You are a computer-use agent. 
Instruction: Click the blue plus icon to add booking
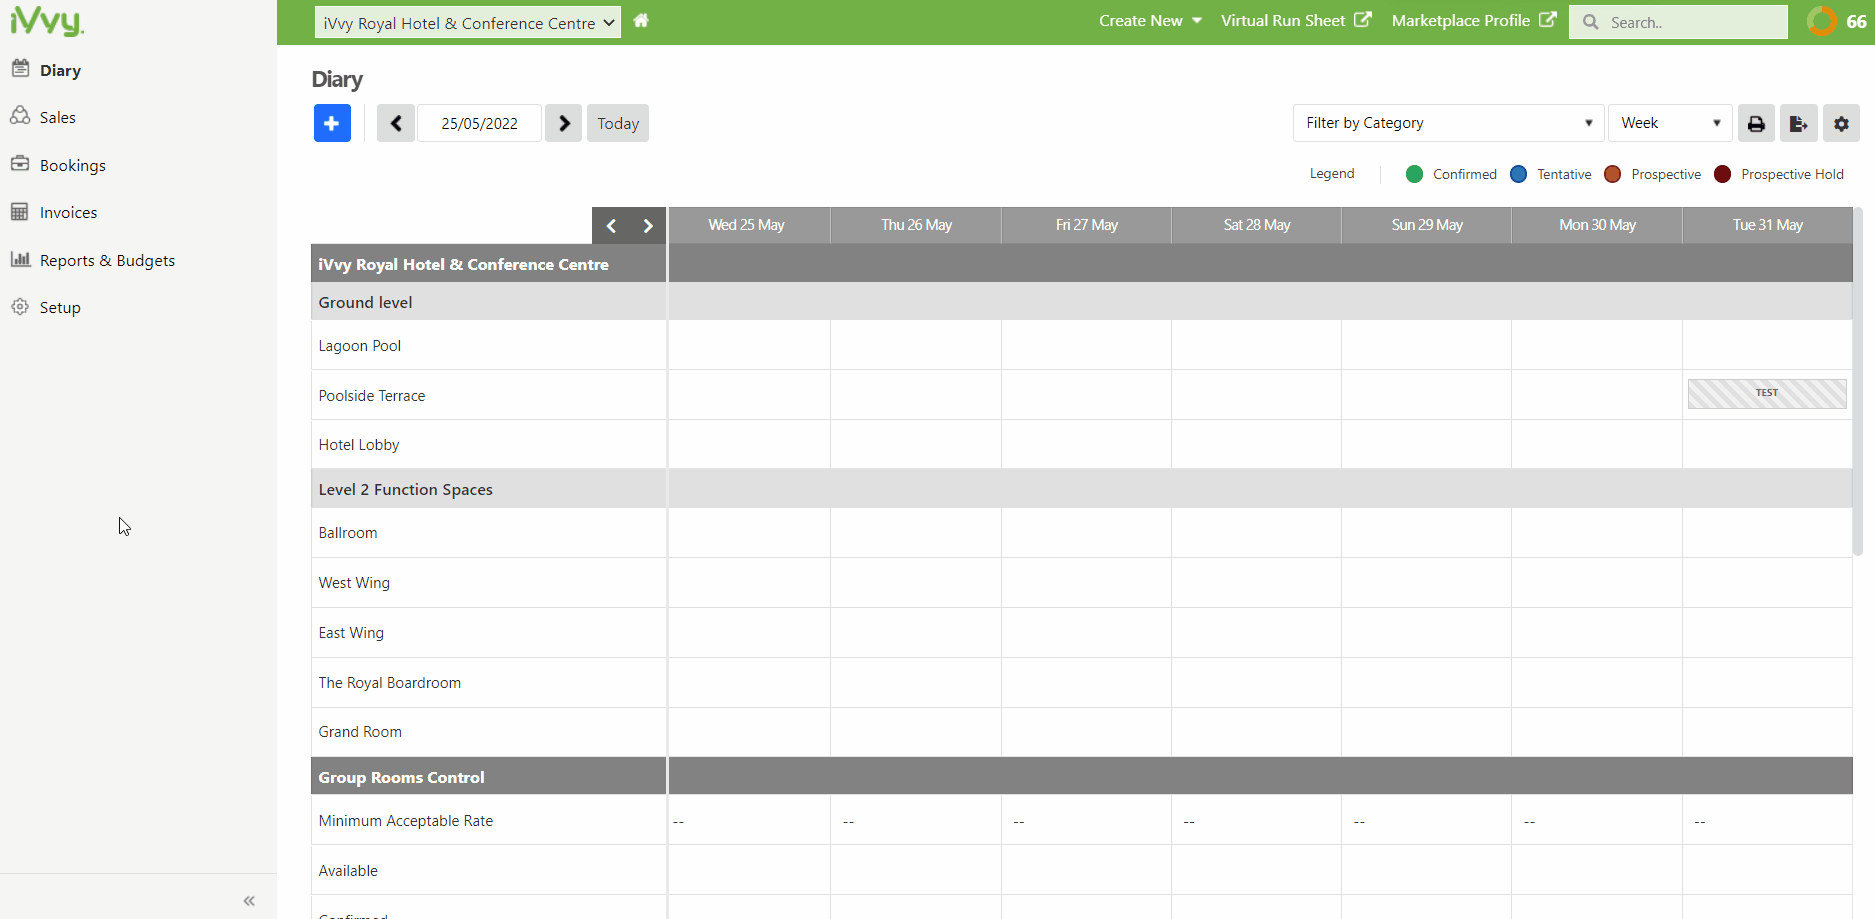332,123
